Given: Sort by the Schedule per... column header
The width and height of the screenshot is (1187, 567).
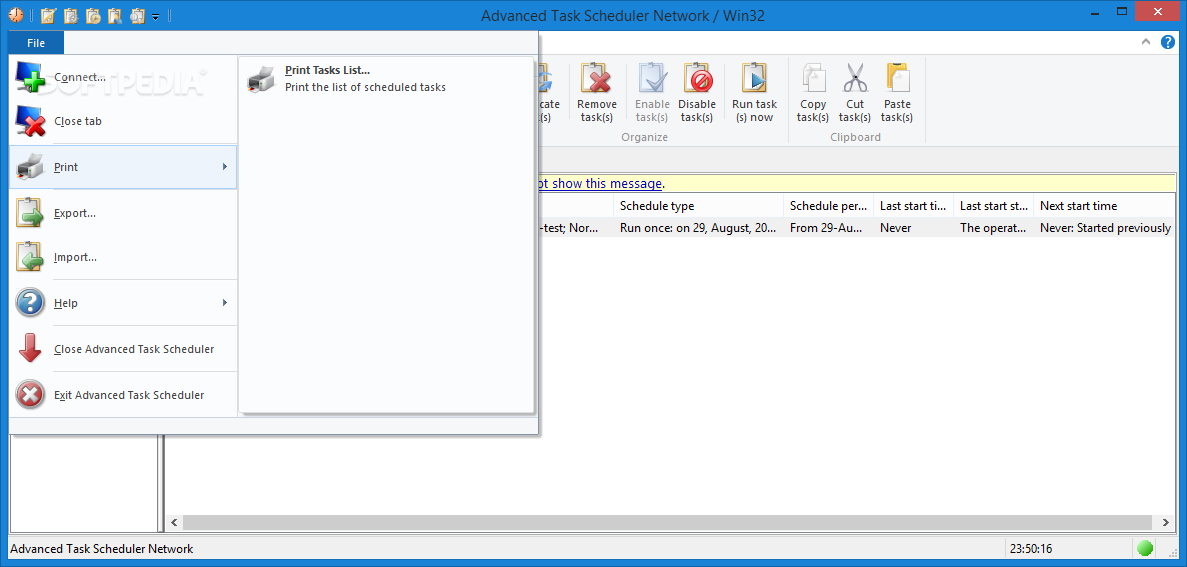Looking at the screenshot, I should click(828, 206).
